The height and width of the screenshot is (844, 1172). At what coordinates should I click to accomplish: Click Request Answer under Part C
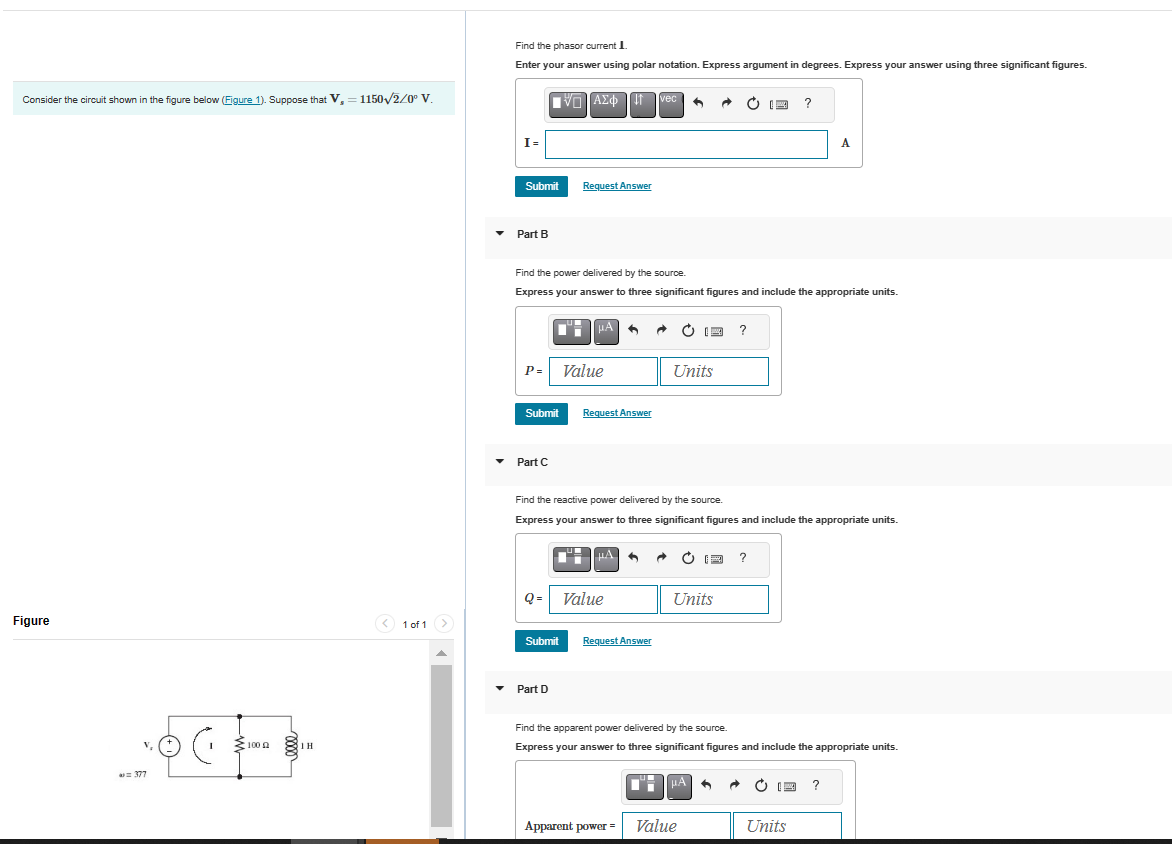pos(616,640)
